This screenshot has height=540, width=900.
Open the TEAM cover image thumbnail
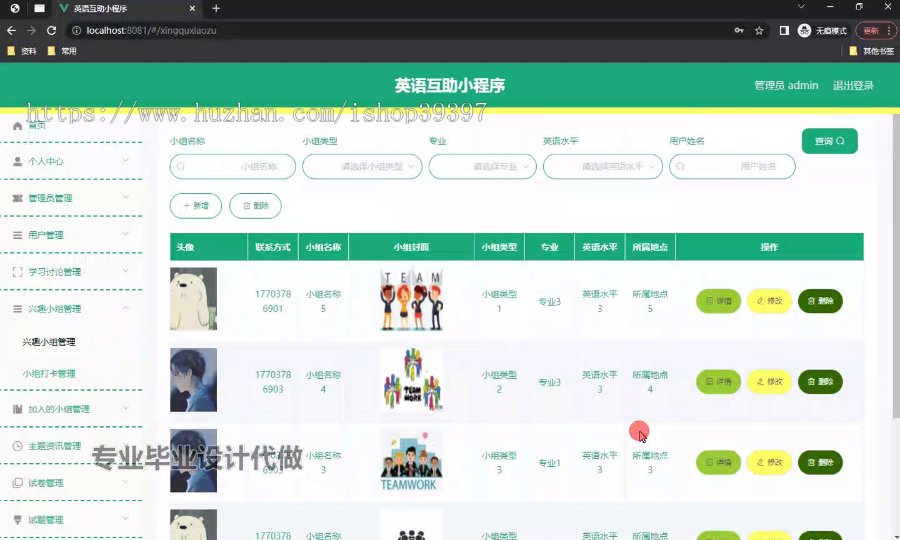(x=412, y=300)
